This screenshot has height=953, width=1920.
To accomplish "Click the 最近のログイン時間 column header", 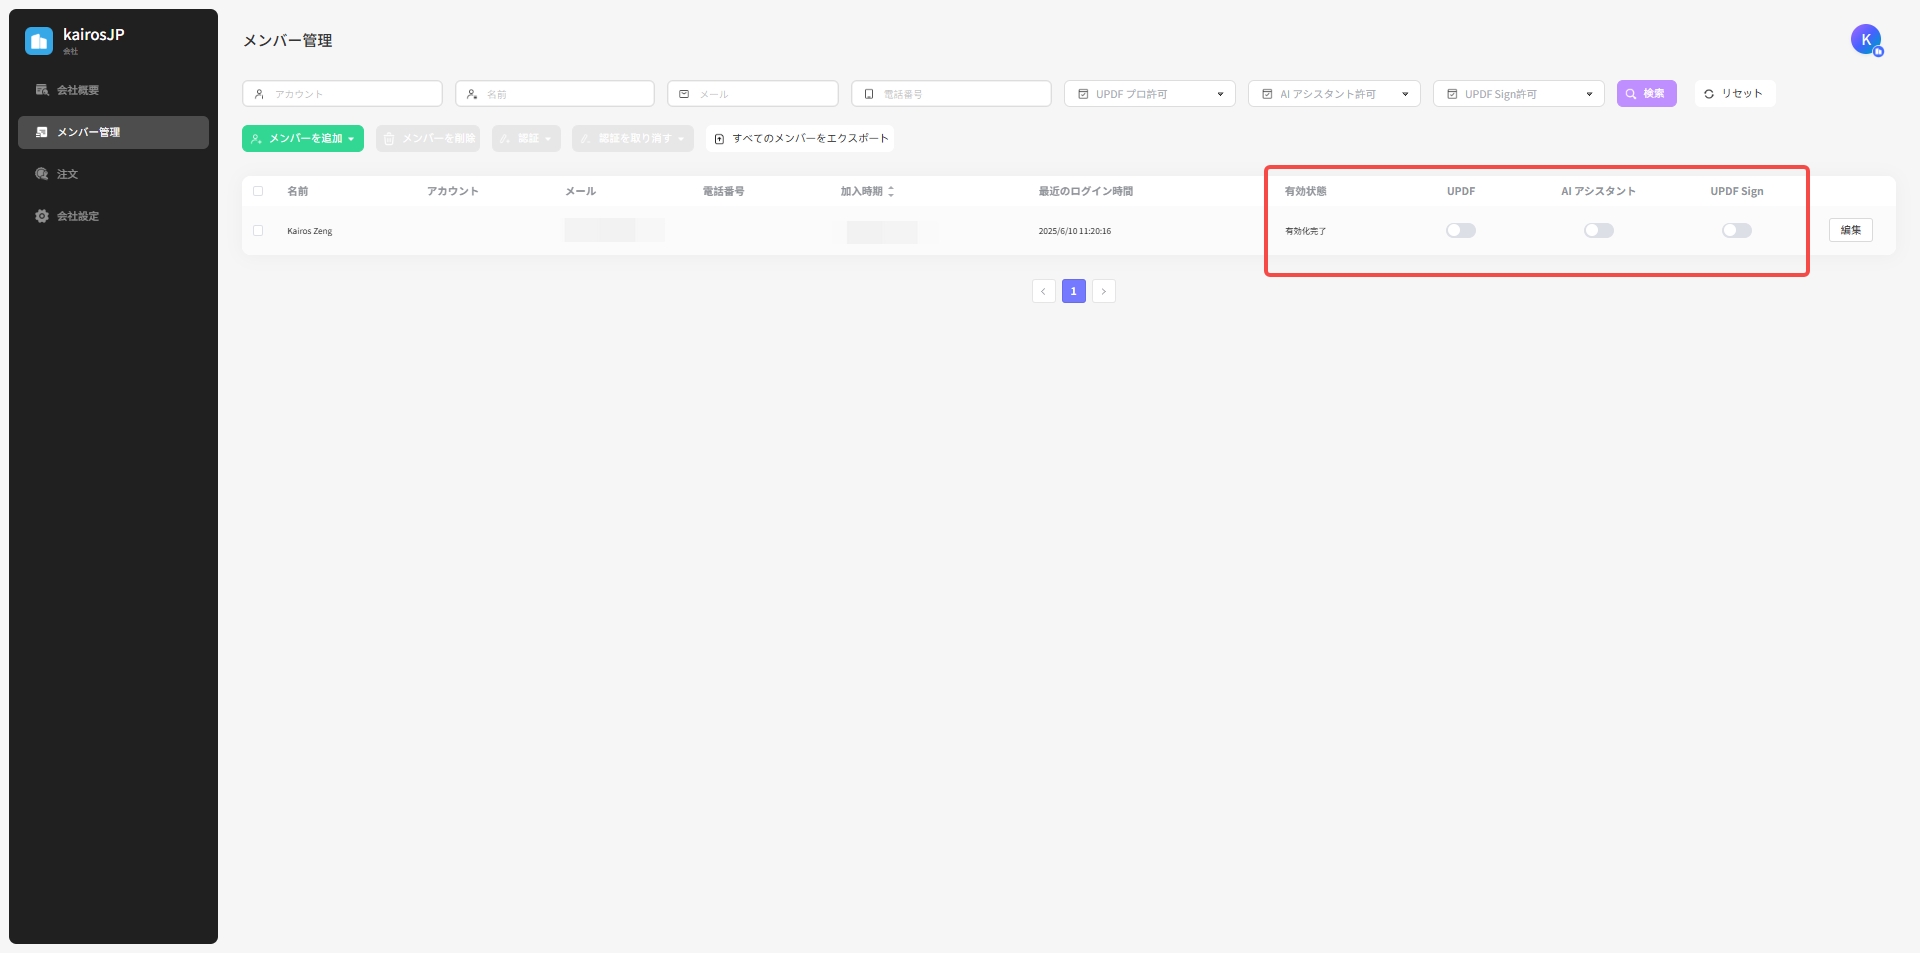I will (x=1086, y=191).
